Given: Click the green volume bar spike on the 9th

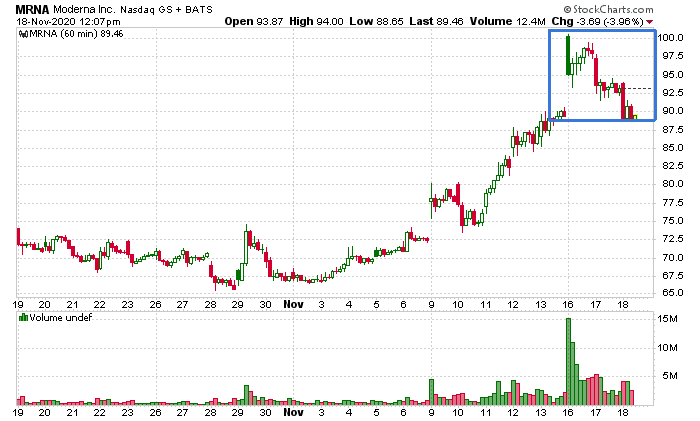Looking at the screenshot, I should point(431,392).
